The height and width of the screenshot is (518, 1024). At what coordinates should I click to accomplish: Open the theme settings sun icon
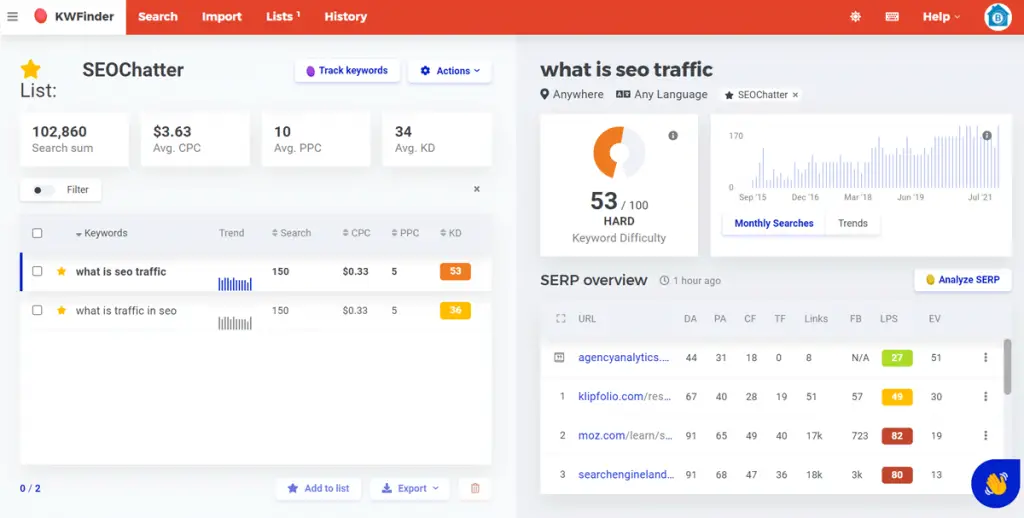point(855,17)
